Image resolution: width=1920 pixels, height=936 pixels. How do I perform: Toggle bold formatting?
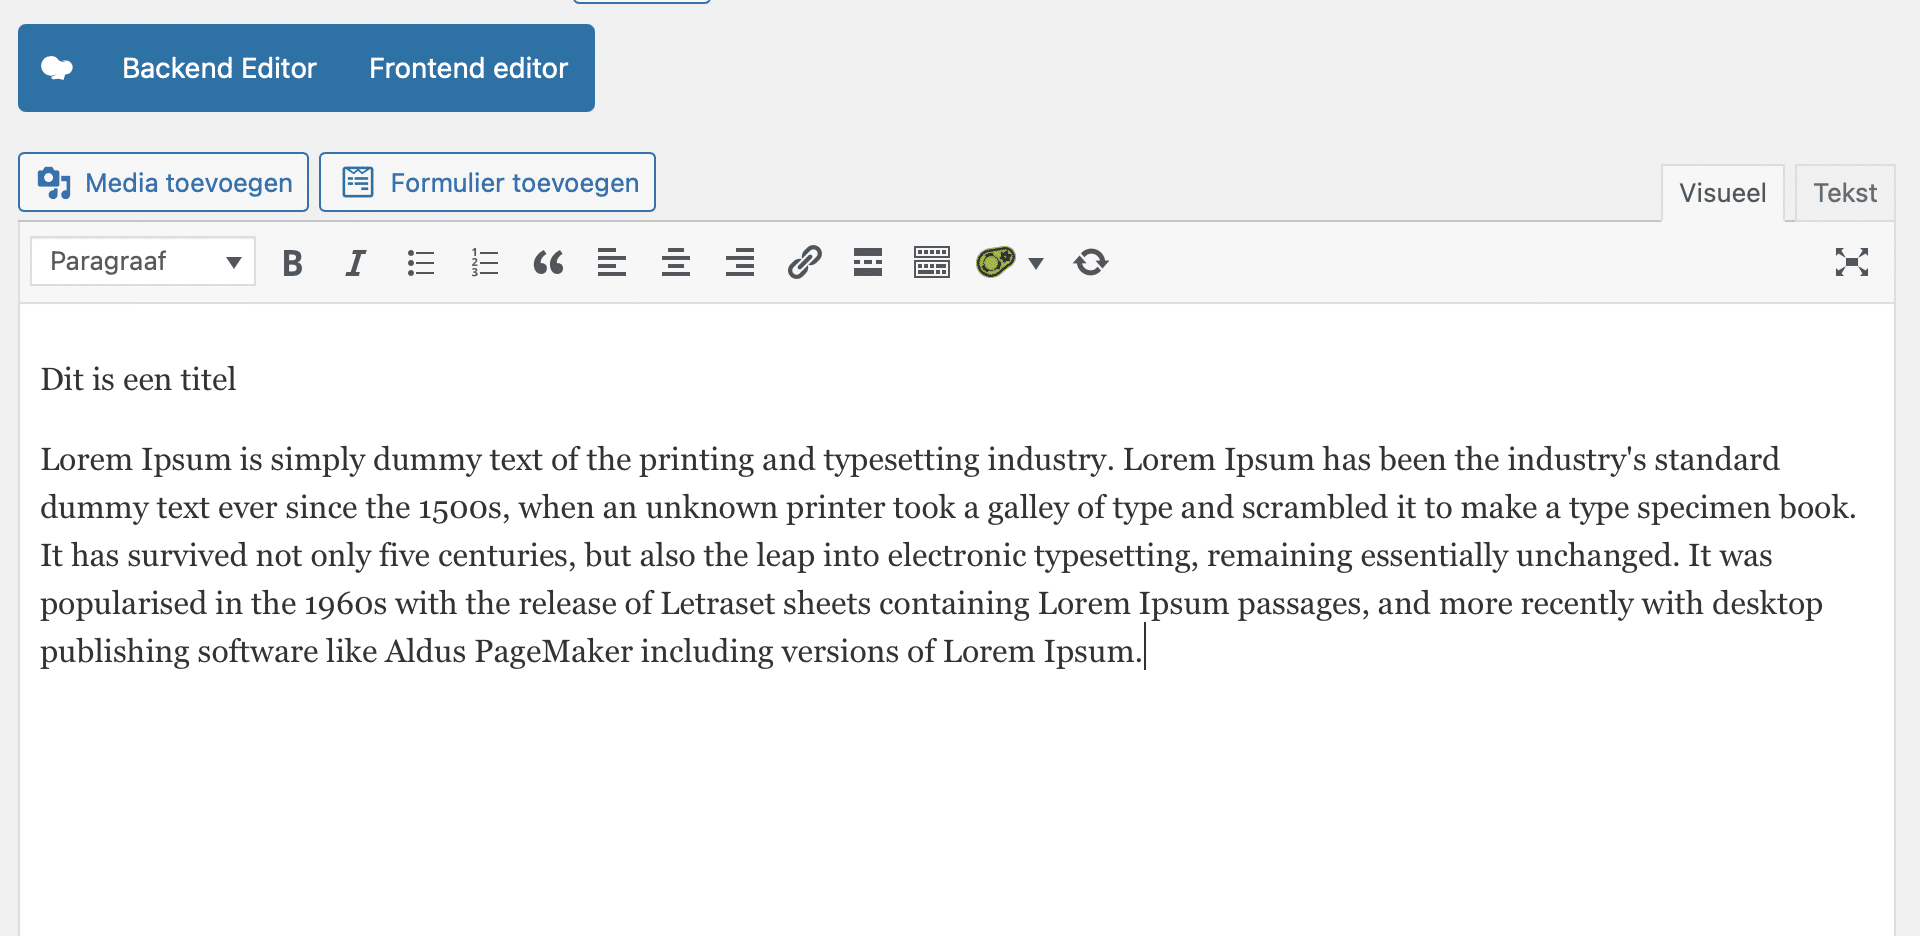(292, 263)
